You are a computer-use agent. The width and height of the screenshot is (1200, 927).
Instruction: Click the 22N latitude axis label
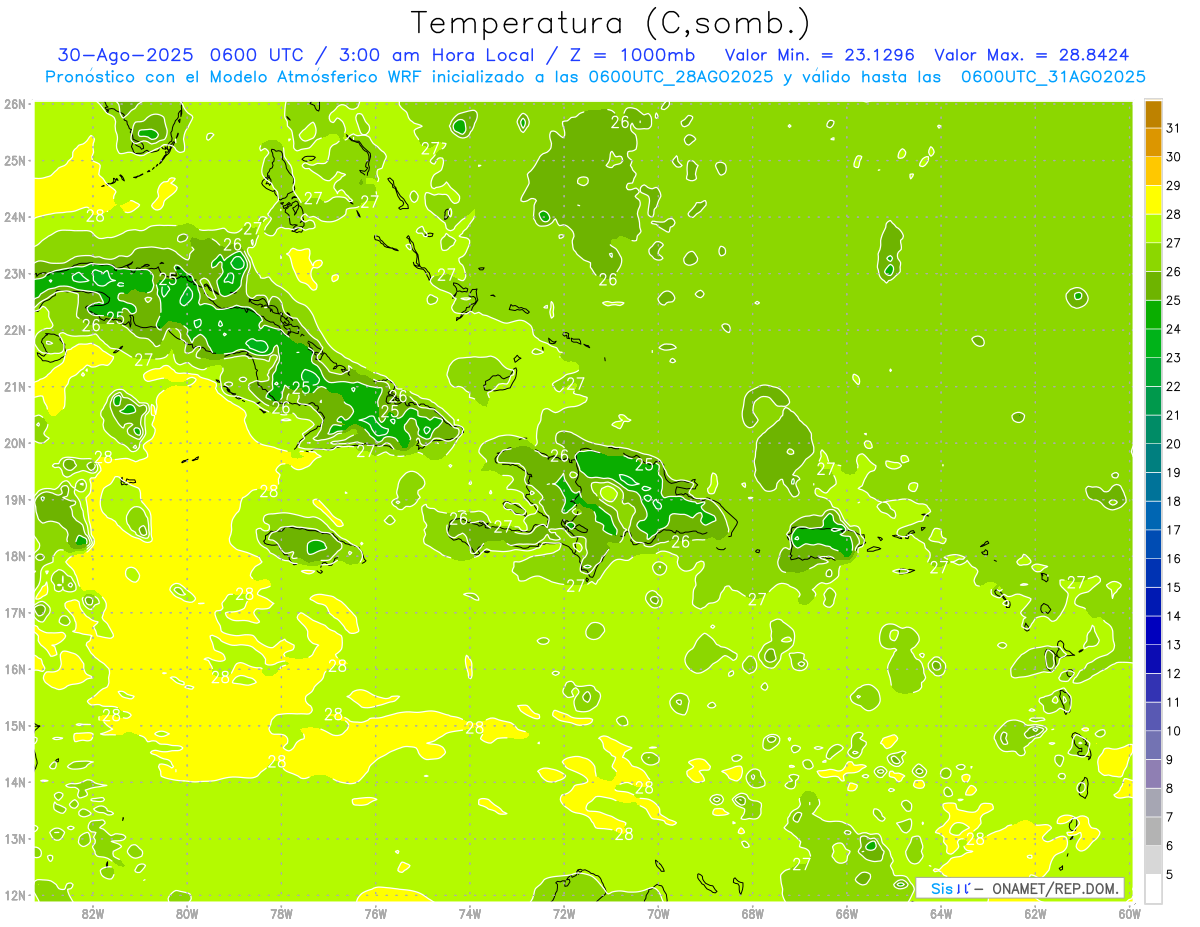pos(15,330)
